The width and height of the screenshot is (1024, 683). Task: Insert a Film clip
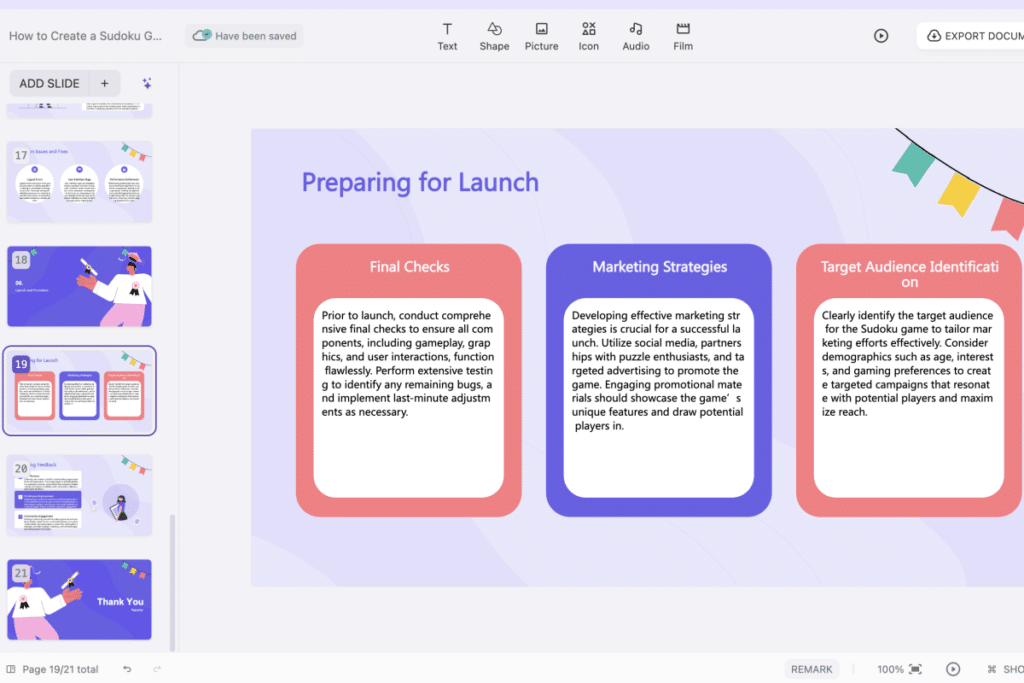683,36
